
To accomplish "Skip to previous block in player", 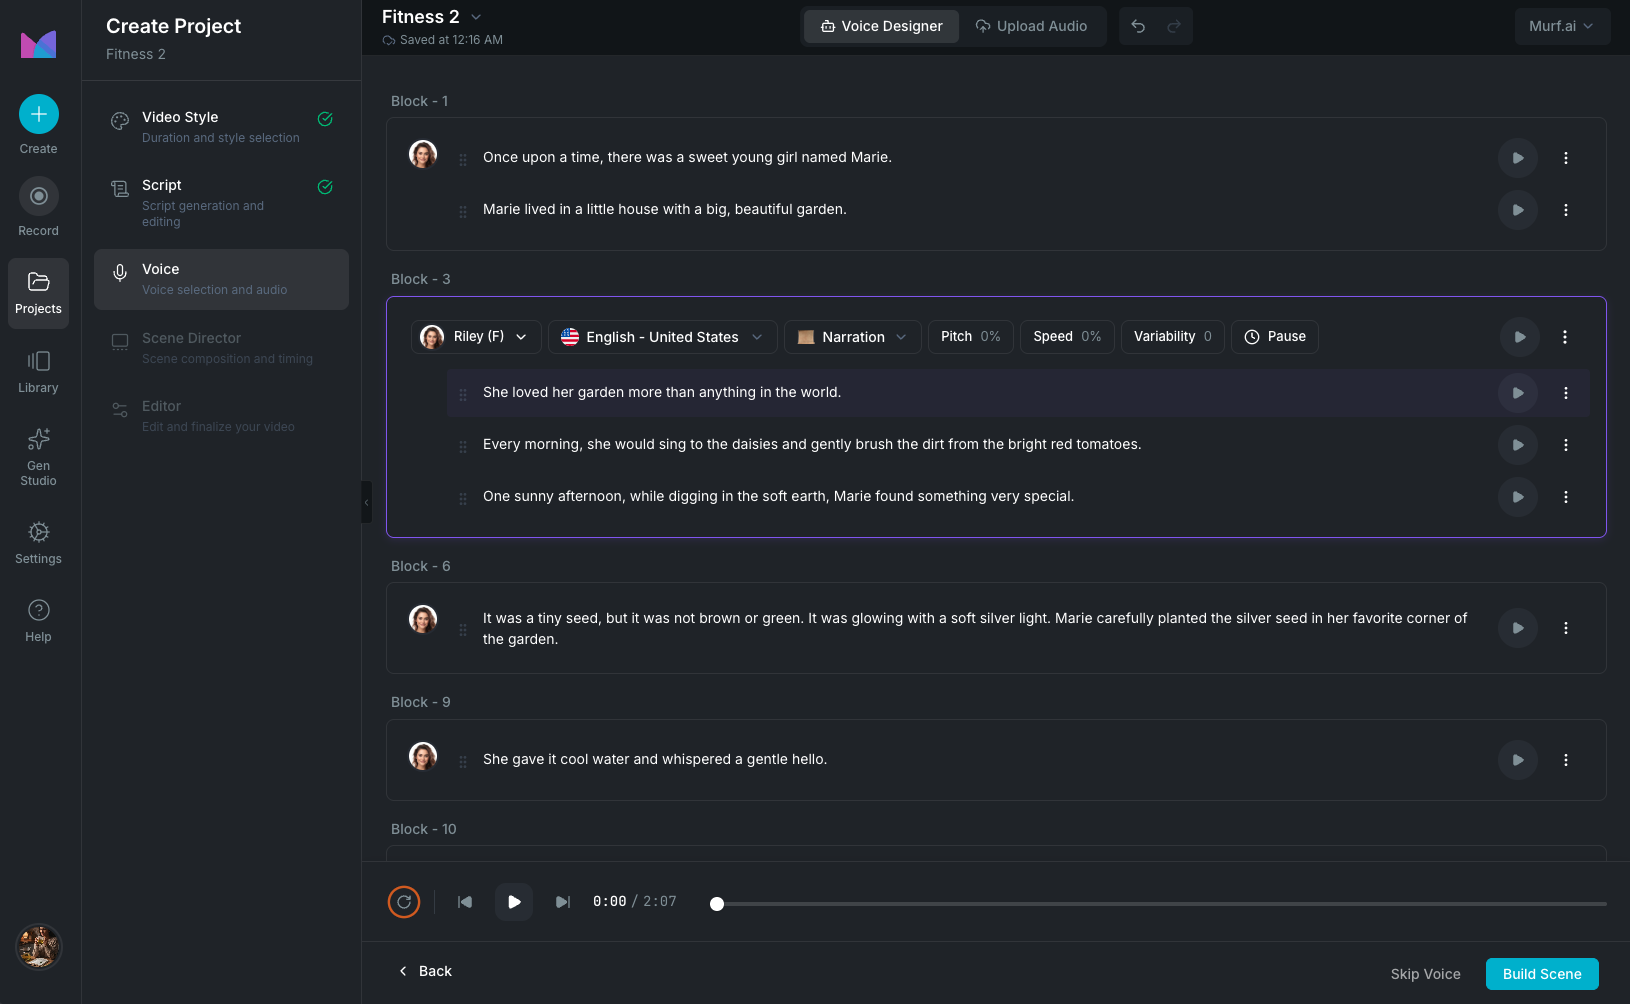I will click(x=465, y=902).
